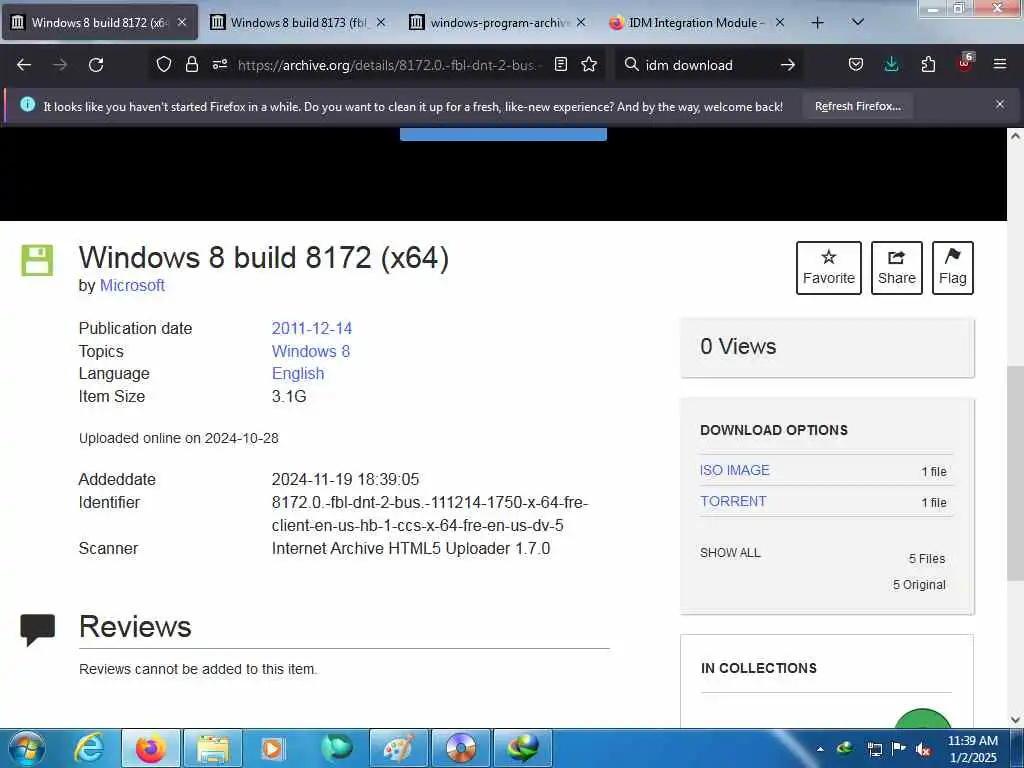Go back to the previous page
The image size is (1024, 768).
tap(24, 65)
